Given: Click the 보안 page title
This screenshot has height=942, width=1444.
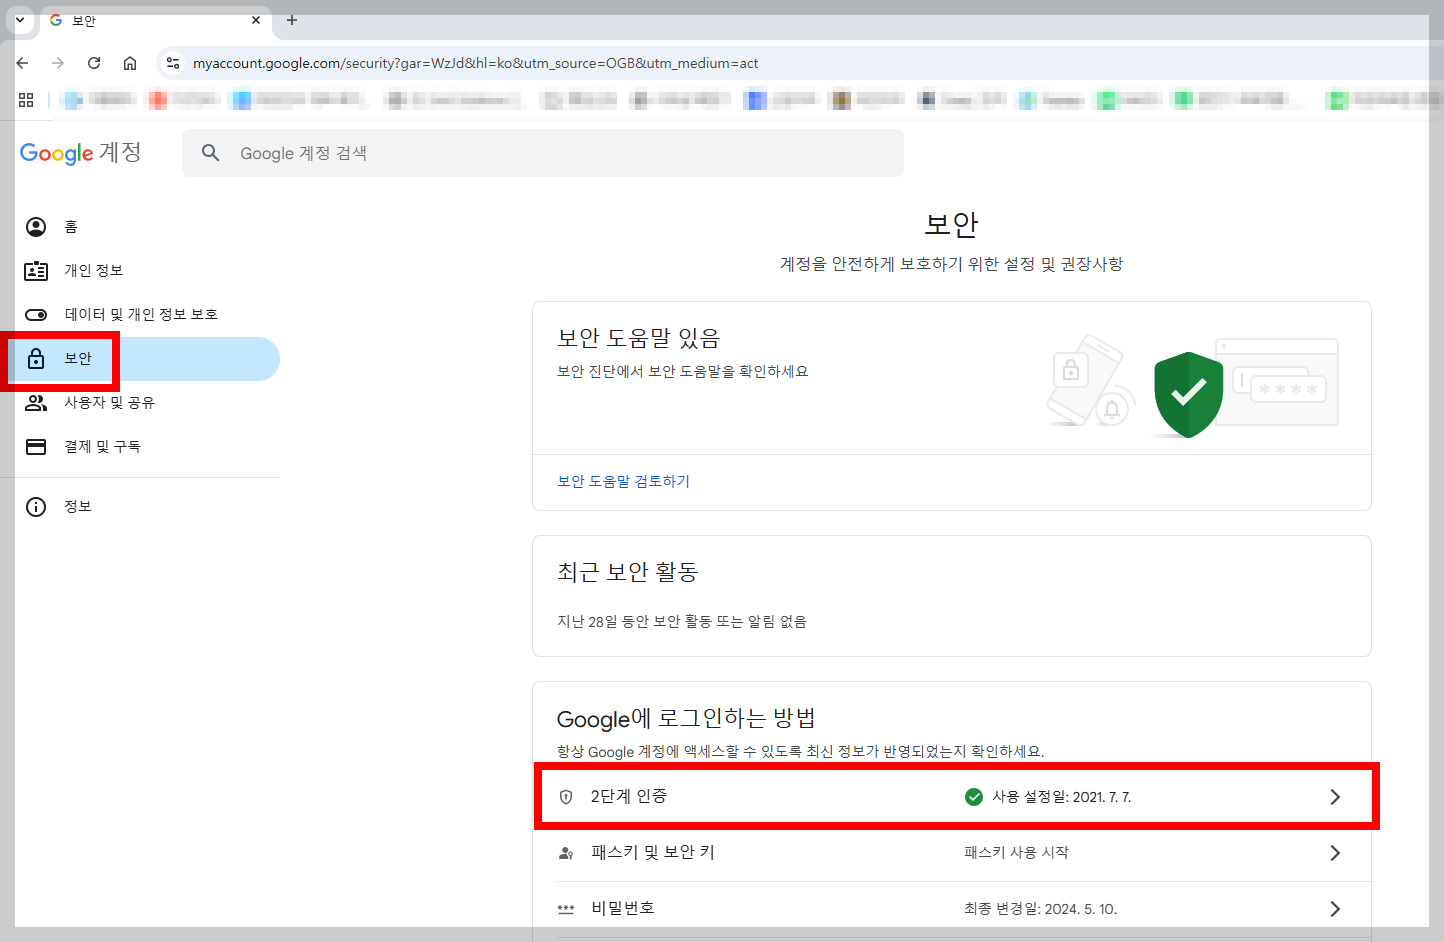Looking at the screenshot, I should (x=952, y=225).
